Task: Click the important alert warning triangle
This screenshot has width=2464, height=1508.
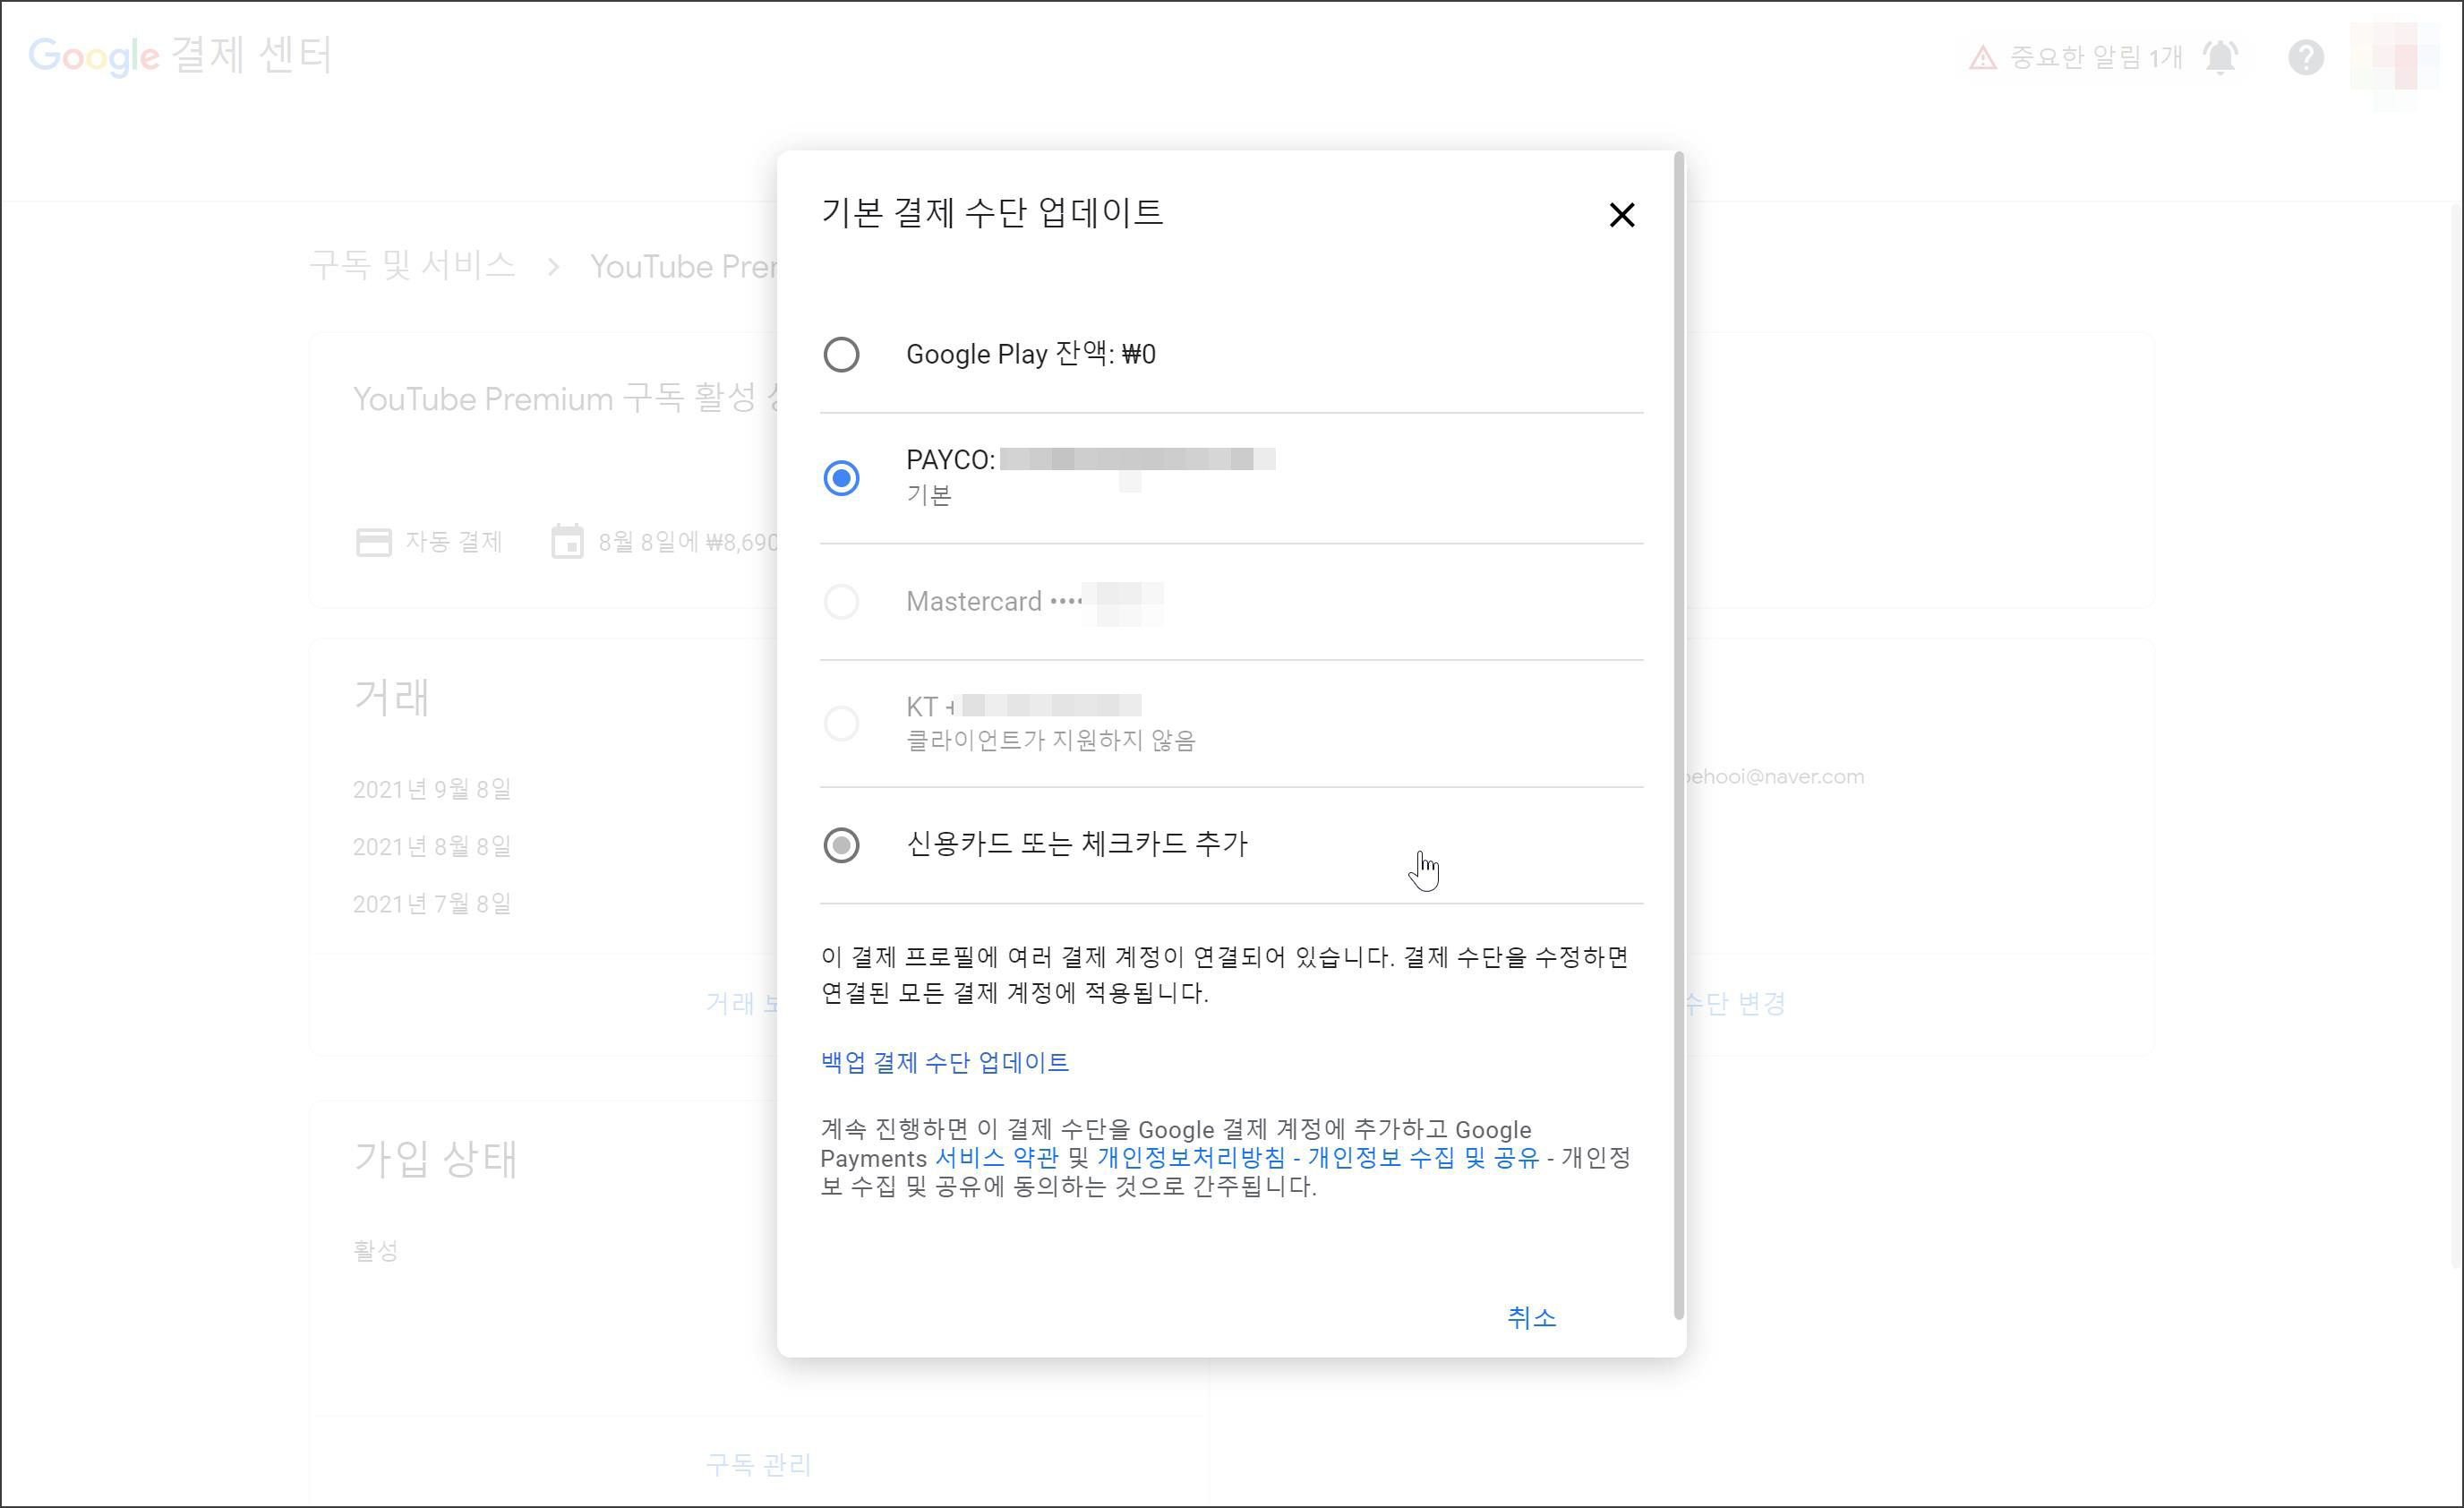Action: [1982, 58]
